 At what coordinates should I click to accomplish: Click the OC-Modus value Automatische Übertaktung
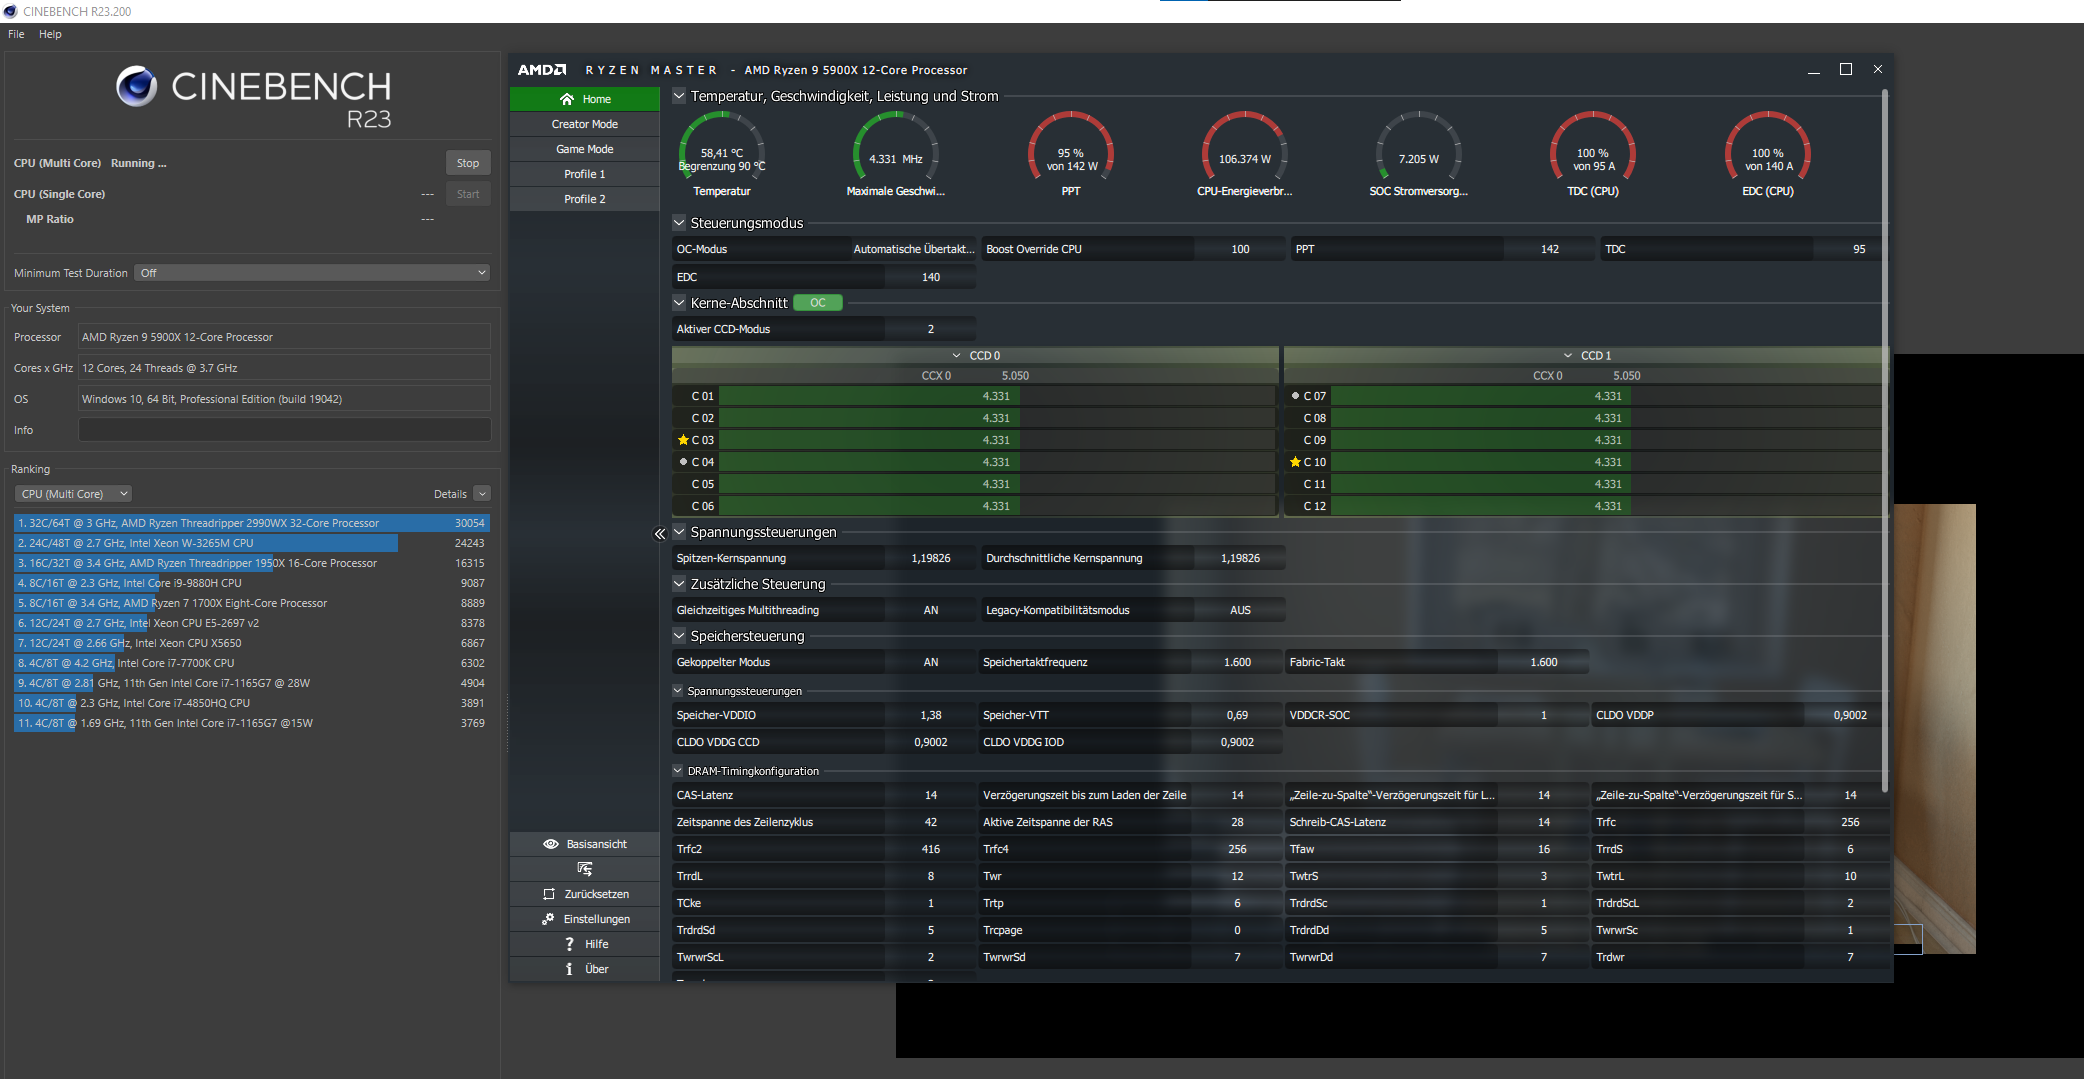[913, 249]
